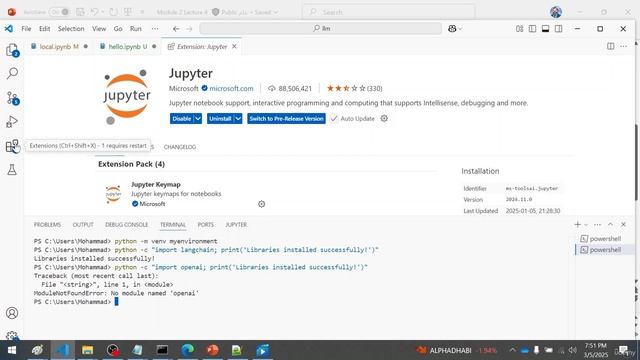Open PowerPoint from the taskbar
The width and height of the screenshot is (640, 360).
[213, 350]
